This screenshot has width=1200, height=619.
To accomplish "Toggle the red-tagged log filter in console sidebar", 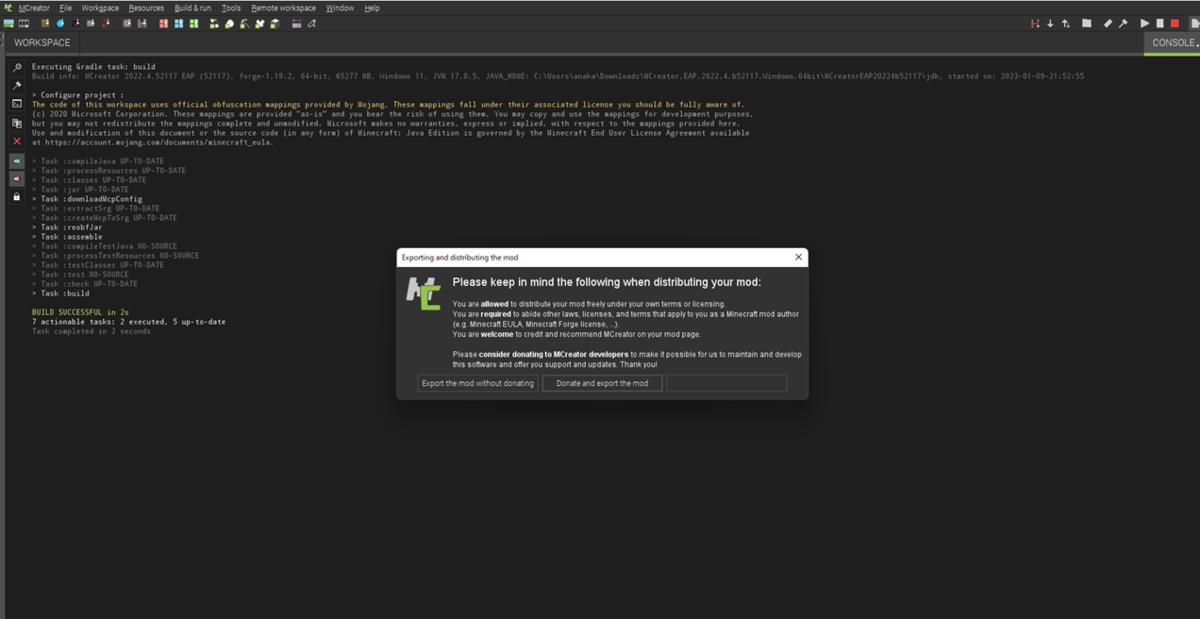I will [x=16, y=178].
